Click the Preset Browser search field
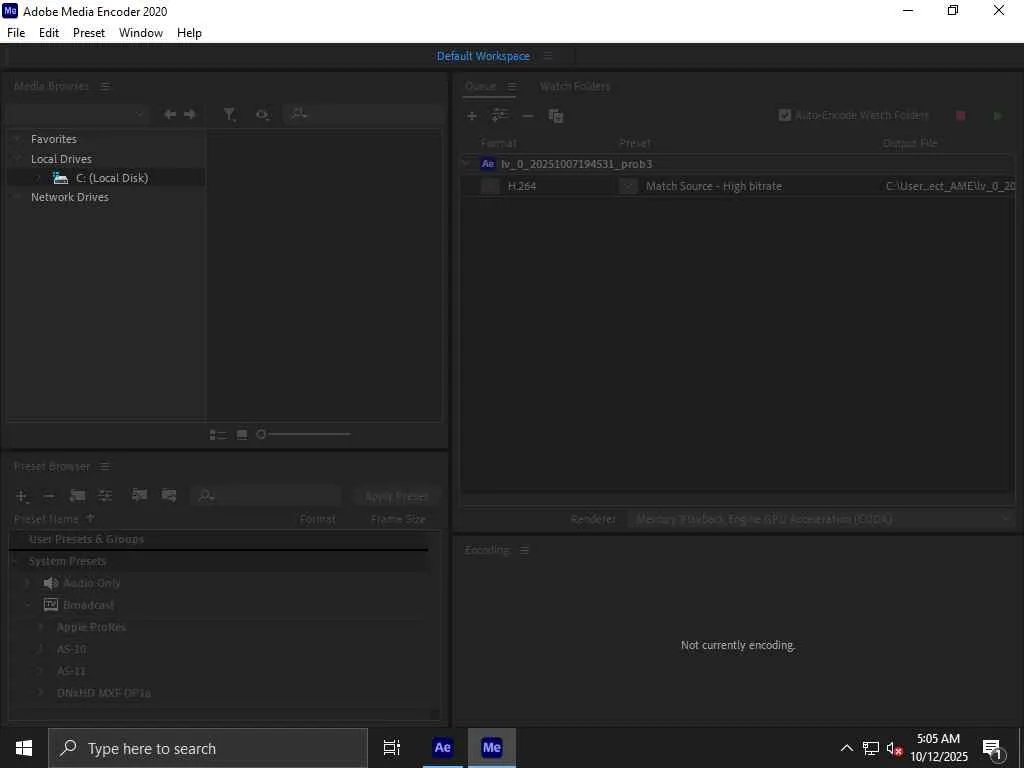 point(266,496)
